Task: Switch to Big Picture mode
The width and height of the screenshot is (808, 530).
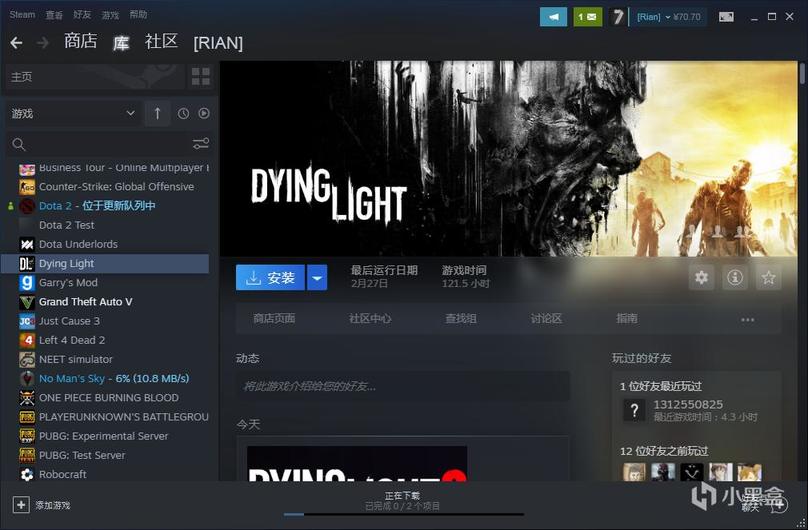Action: [727, 16]
